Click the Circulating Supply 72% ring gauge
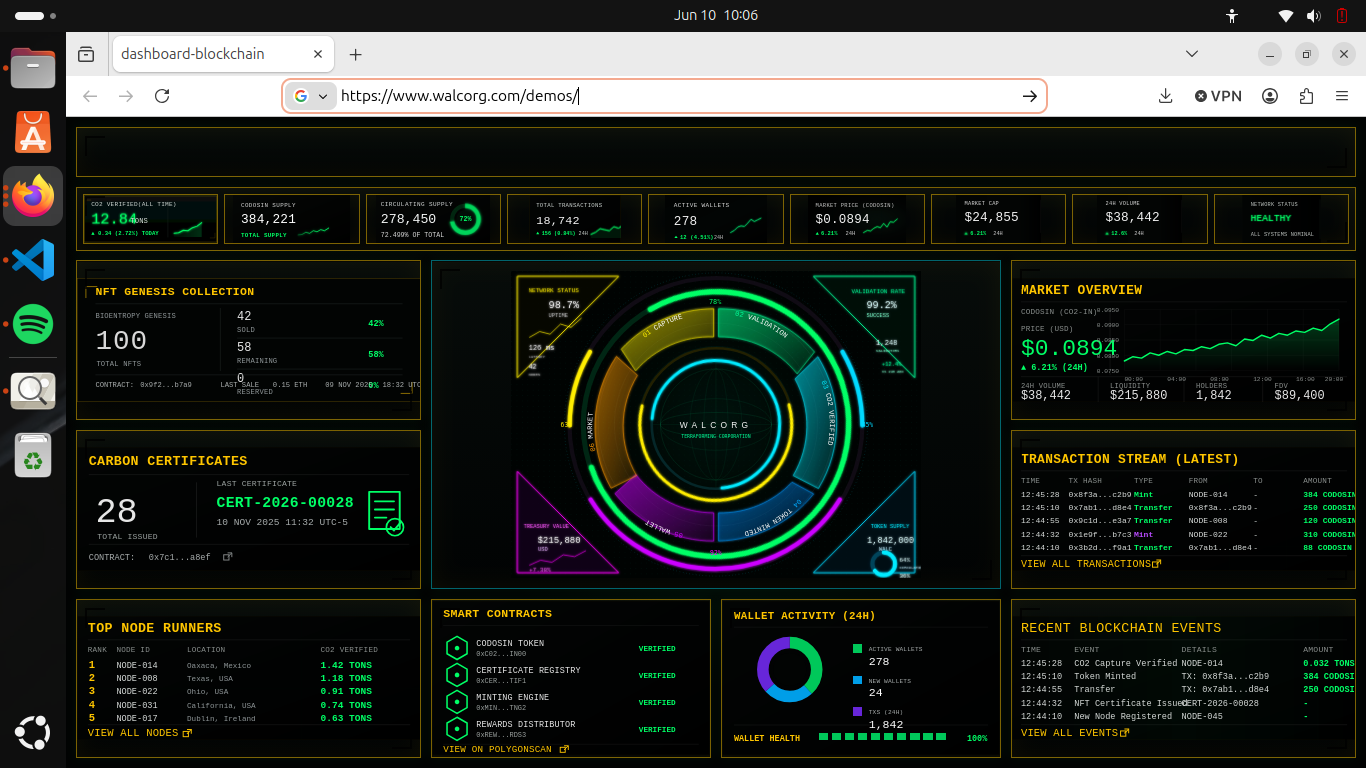This screenshot has width=1366, height=768. [x=465, y=219]
